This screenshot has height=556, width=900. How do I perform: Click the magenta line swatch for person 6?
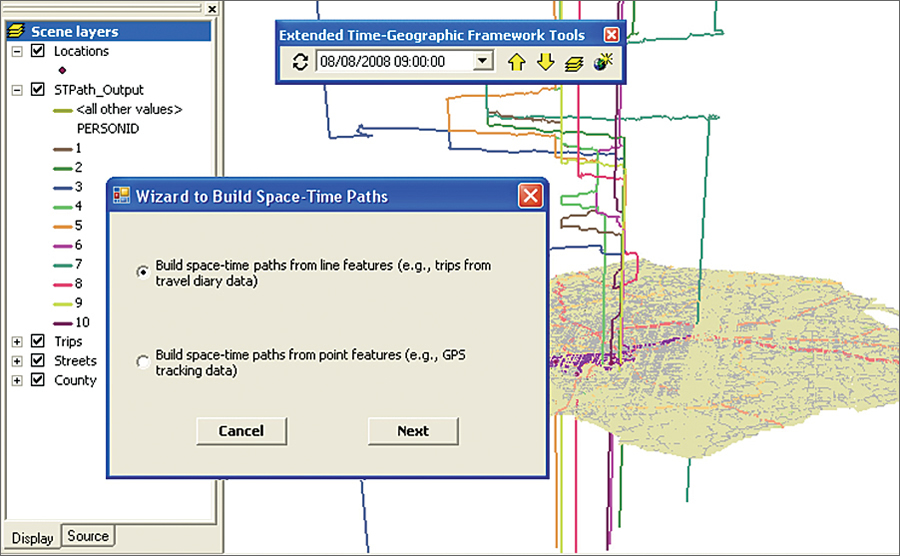63,246
